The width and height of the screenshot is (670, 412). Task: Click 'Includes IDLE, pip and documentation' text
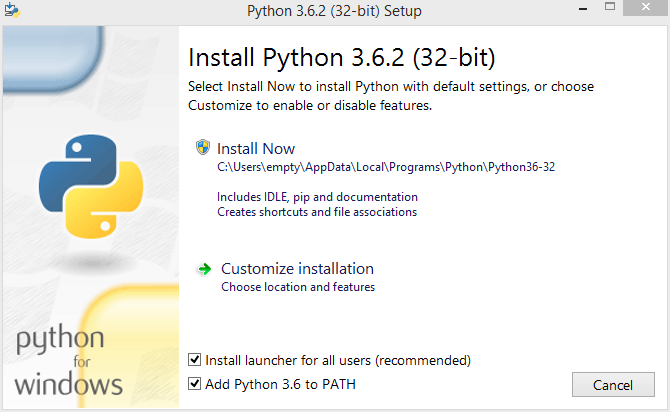[x=317, y=197]
